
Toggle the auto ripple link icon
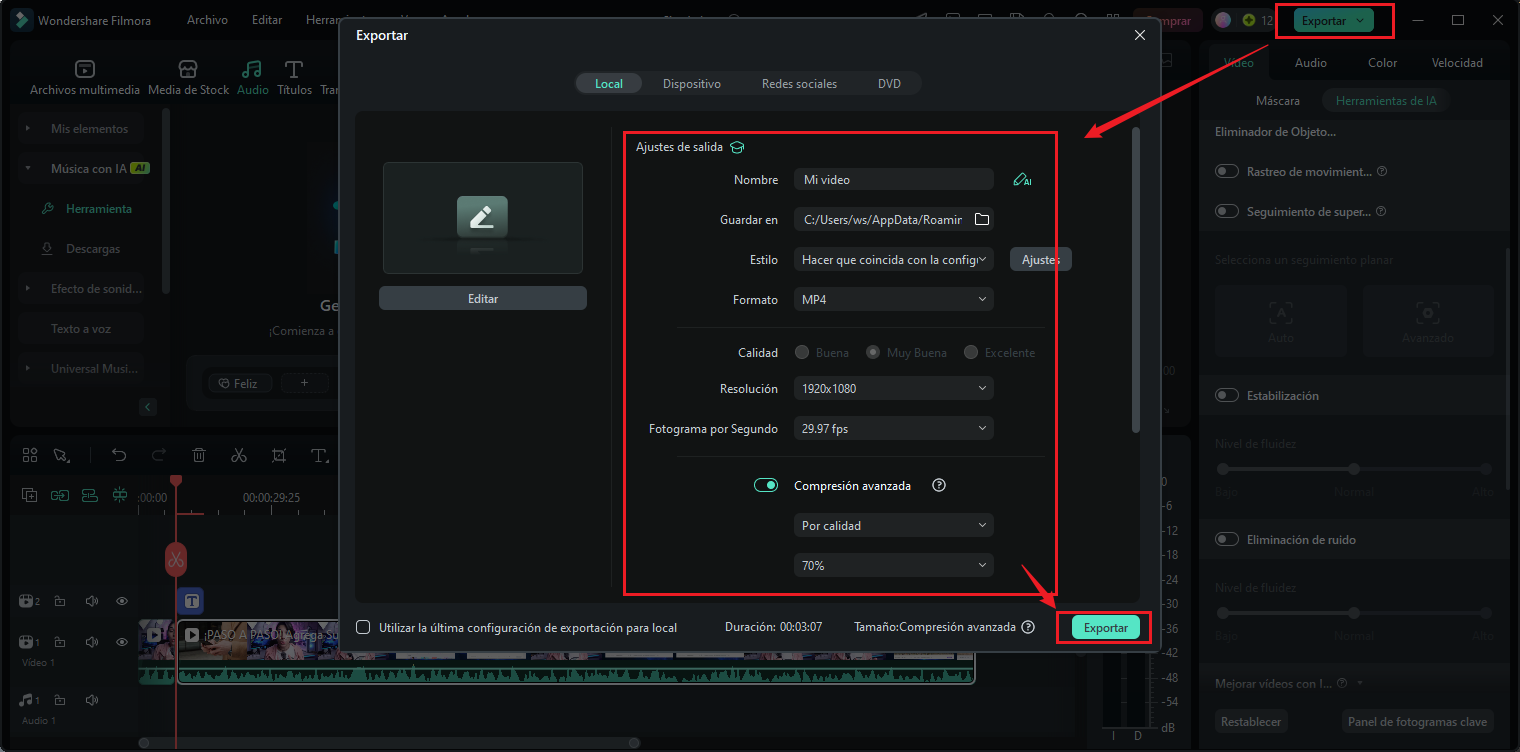(60, 495)
